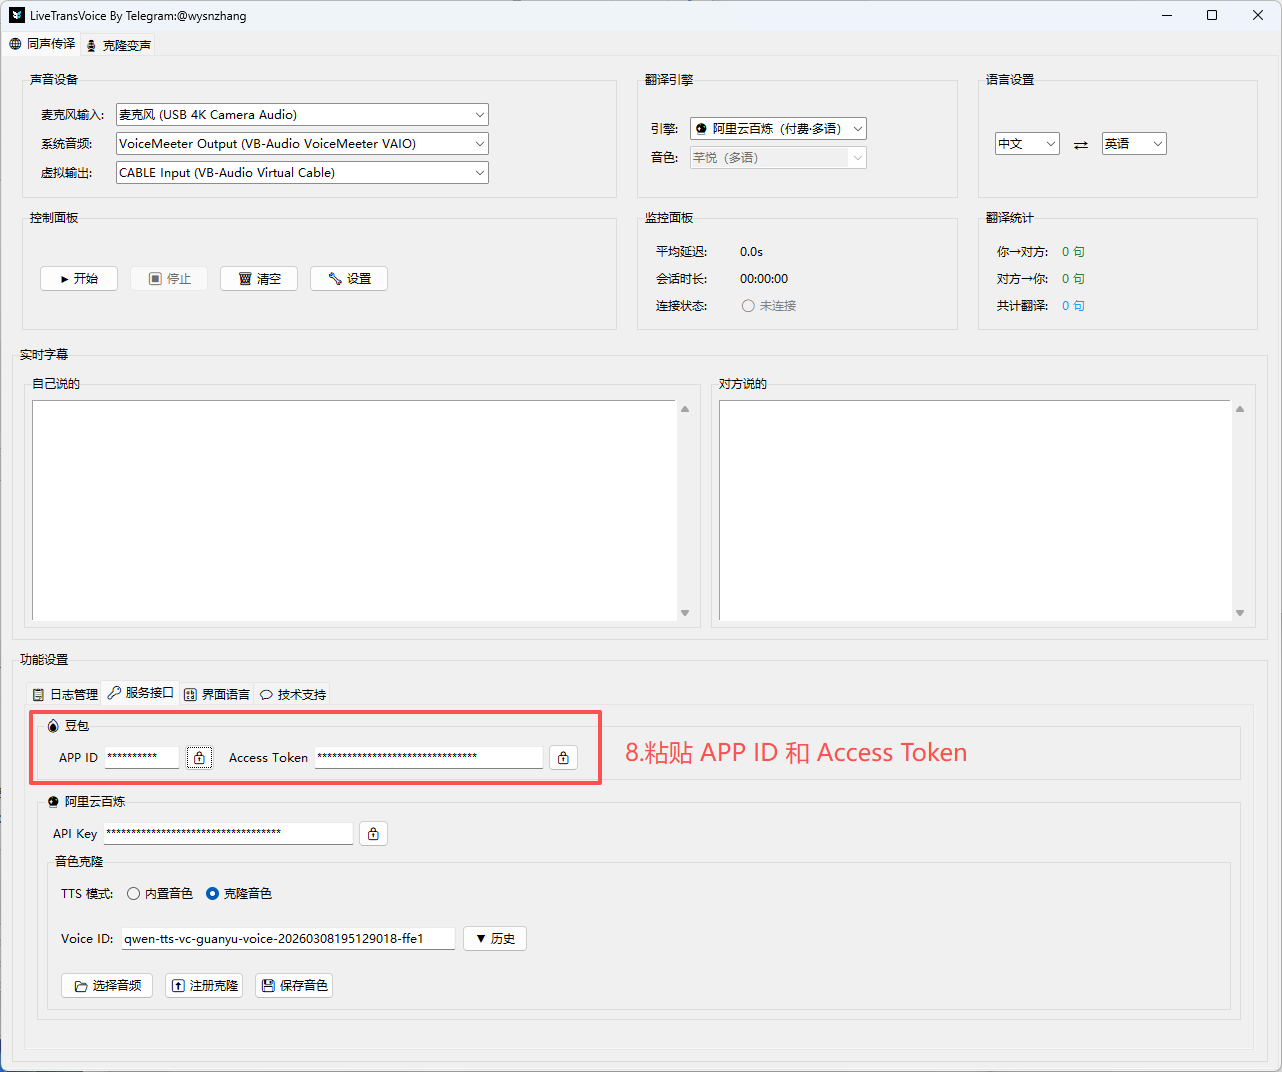1282x1072 pixels.
Task: Click 保存音色 button
Action: tap(294, 986)
